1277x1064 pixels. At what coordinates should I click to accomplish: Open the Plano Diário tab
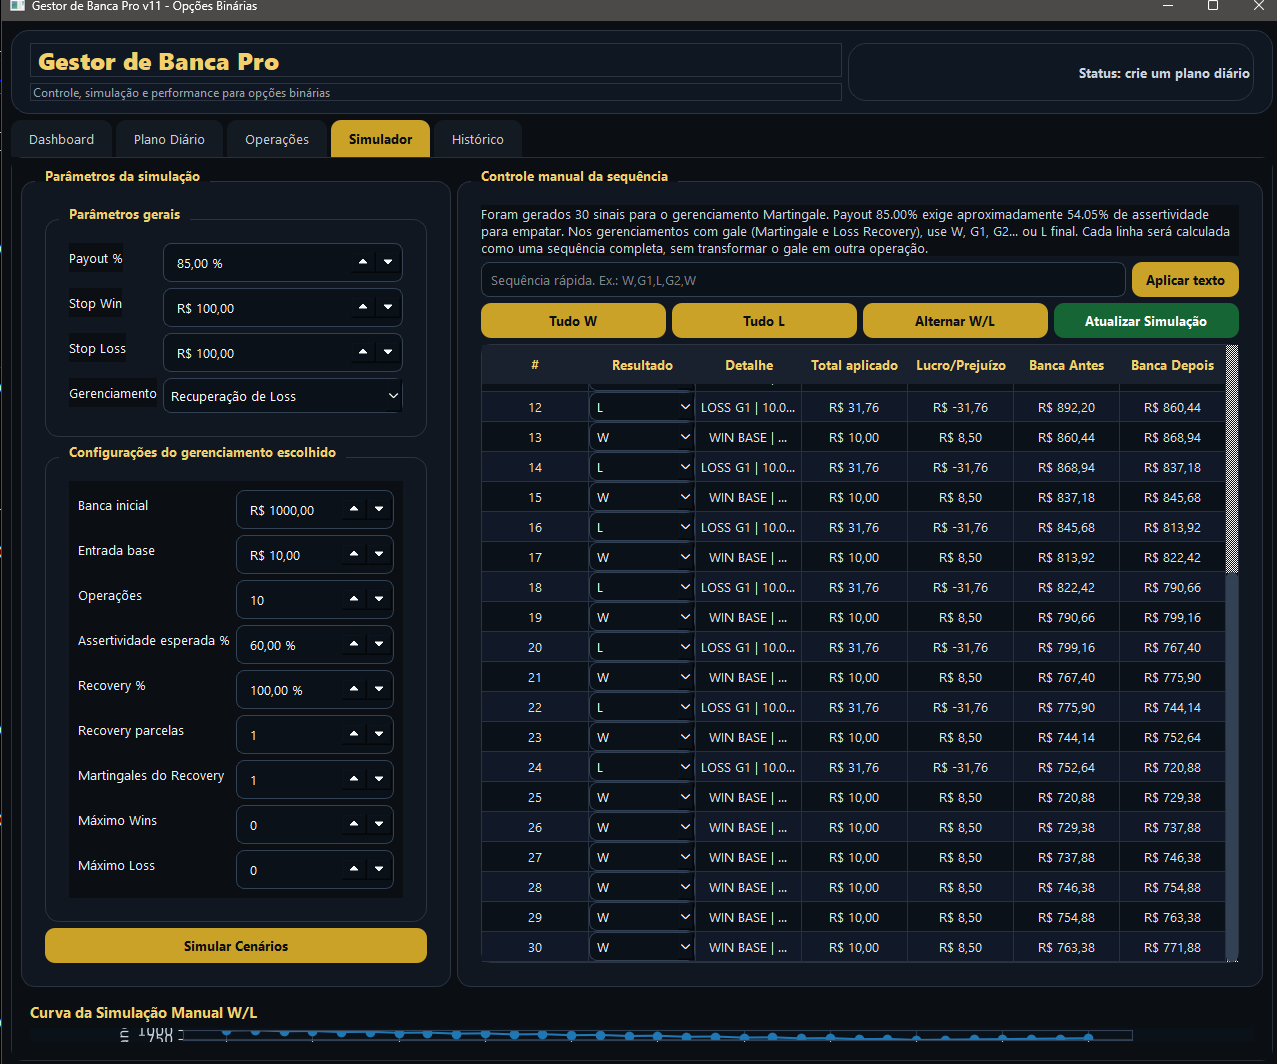[x=169, y=139]
